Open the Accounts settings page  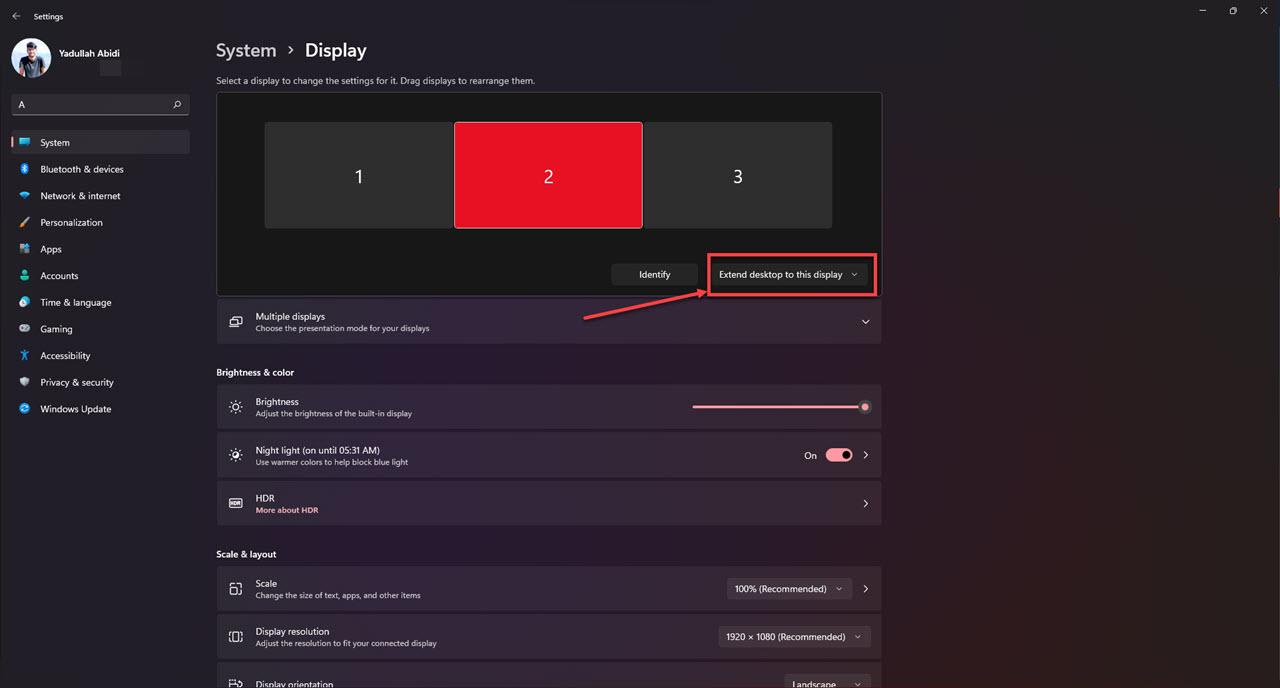tap(100, 275)
